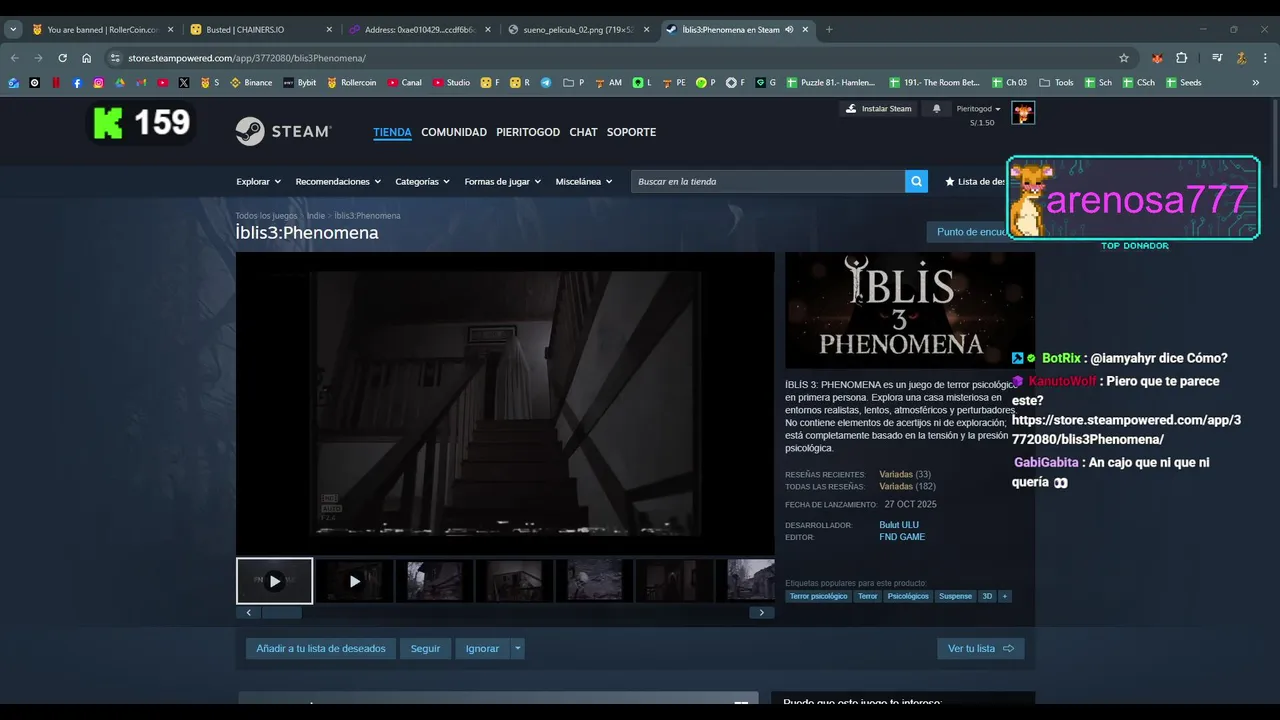Open SOPORTE in Steam header
The width and height of the screenshot is (1280, 720).
coord(631,132)
